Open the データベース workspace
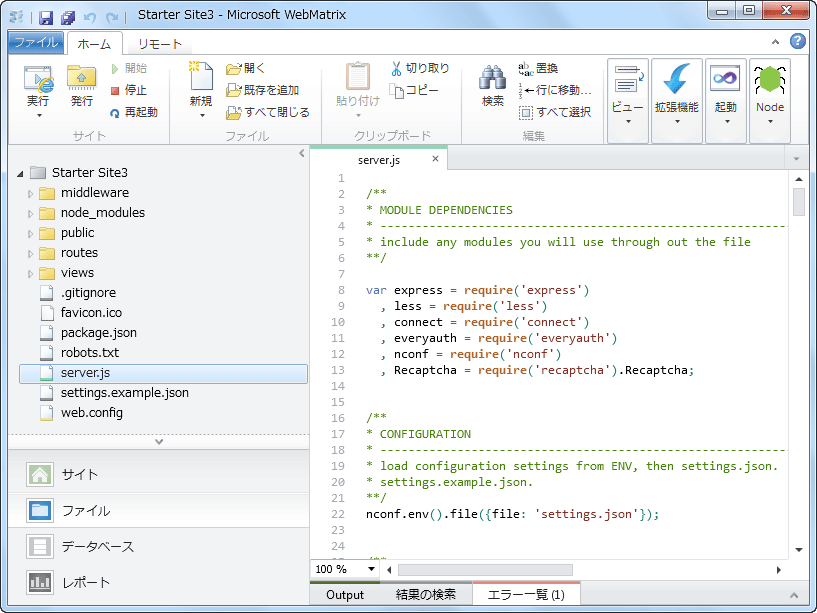Screen dimensions: 817x613 [x=159, y=546]
